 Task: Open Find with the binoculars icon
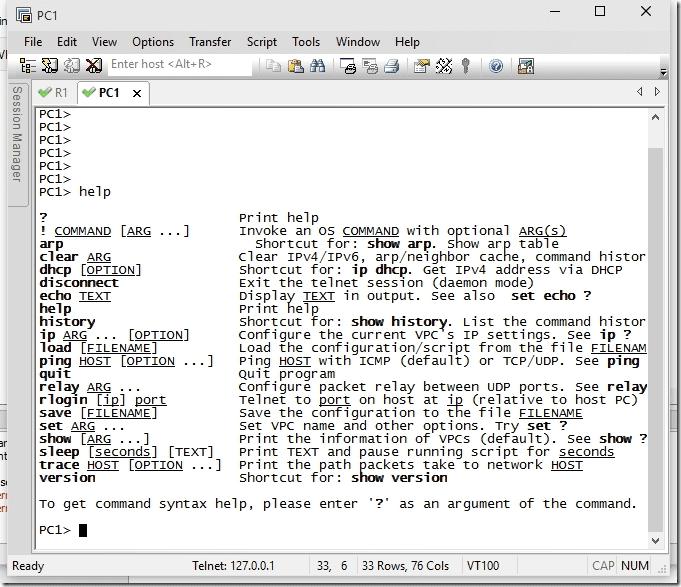(x=317, y=66)
